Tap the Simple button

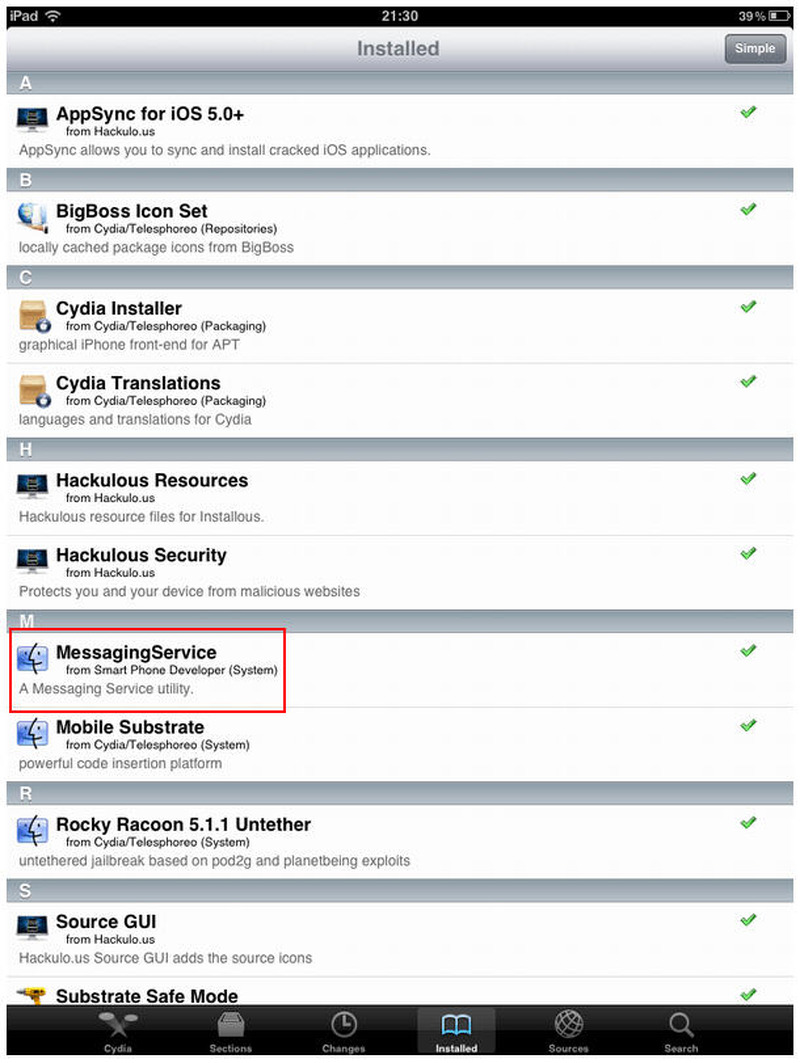pos(755,49)
